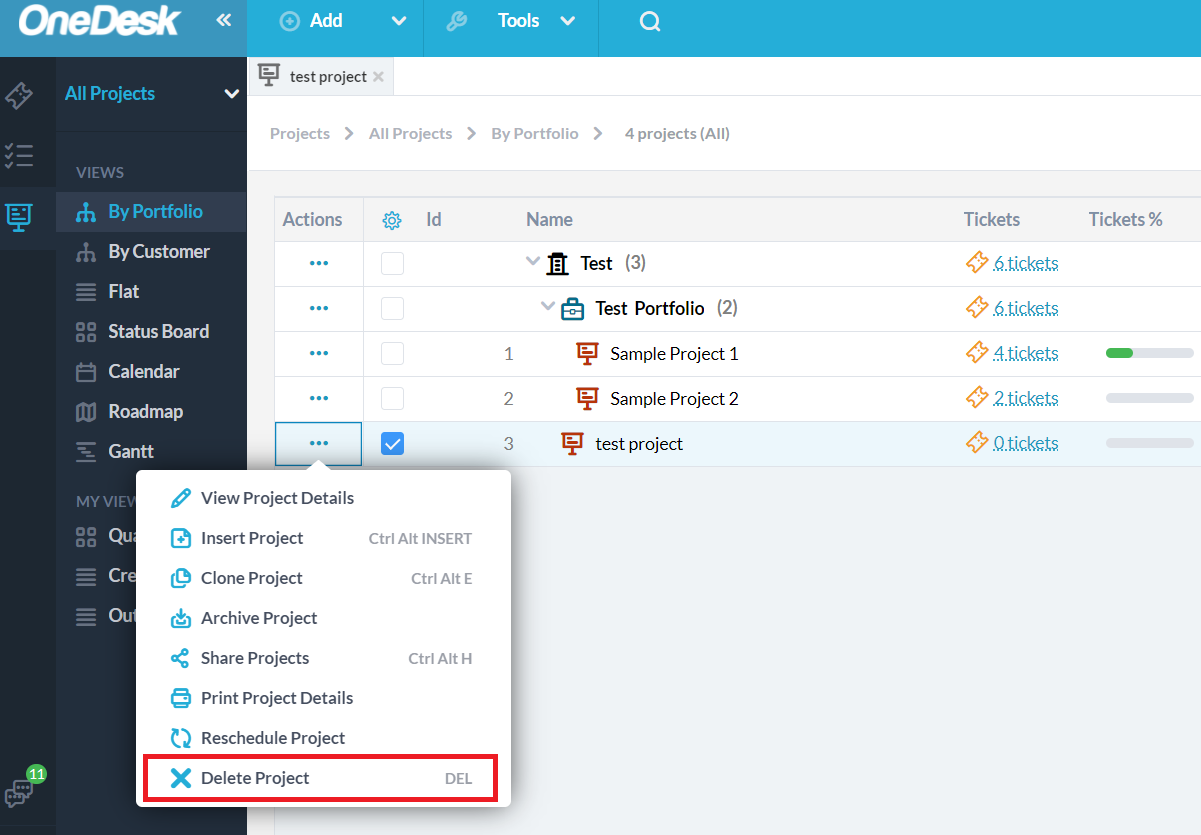Go to Projects breadcrumb

click(x=300, y=134)
